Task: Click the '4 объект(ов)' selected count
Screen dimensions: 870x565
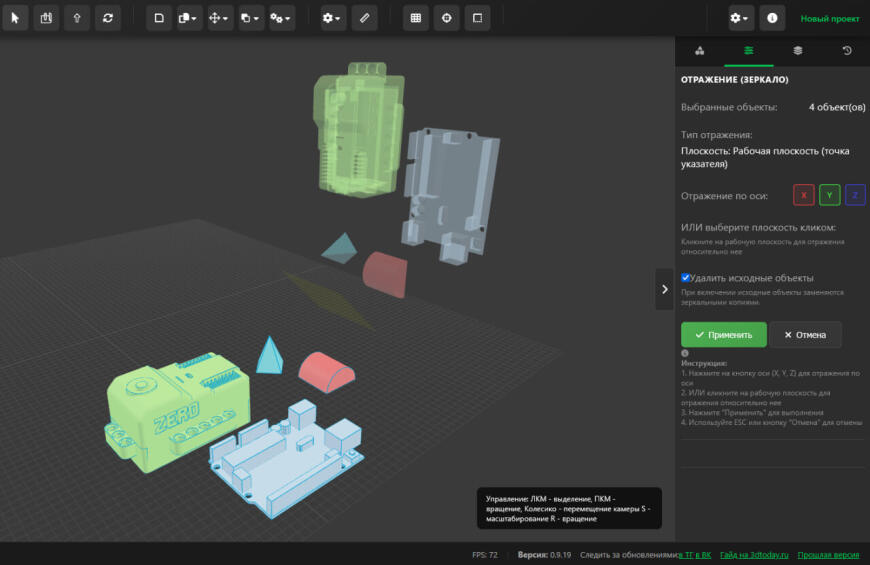Action: point(837,107)
